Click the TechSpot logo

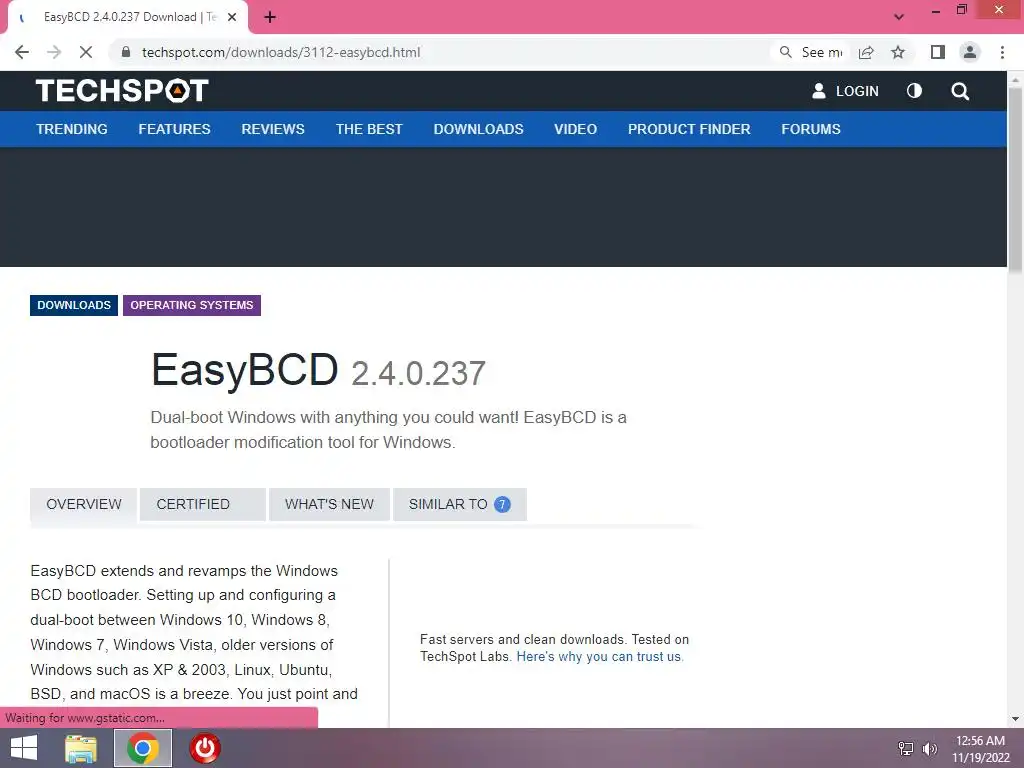click(x=122, y=91)
